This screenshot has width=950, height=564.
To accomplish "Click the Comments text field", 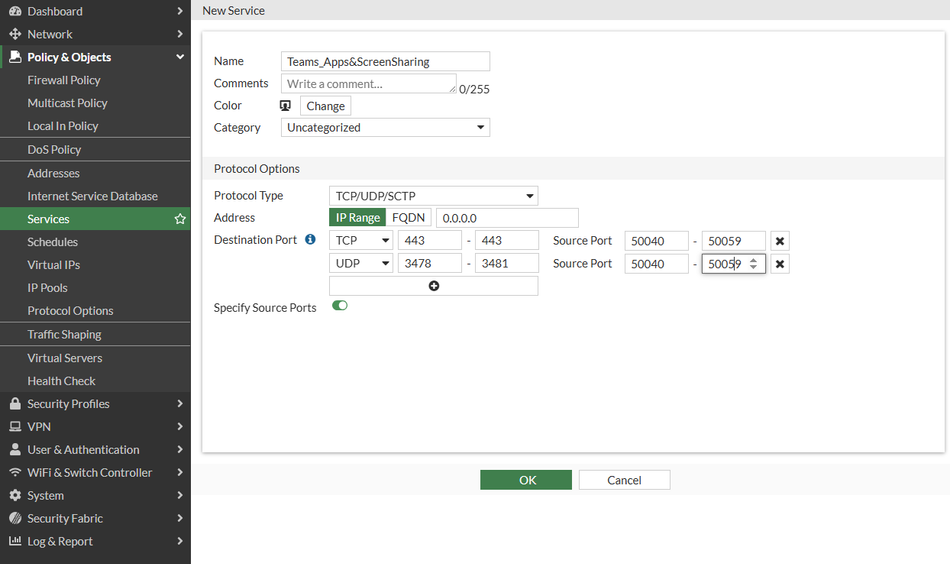I will (368, 84).
